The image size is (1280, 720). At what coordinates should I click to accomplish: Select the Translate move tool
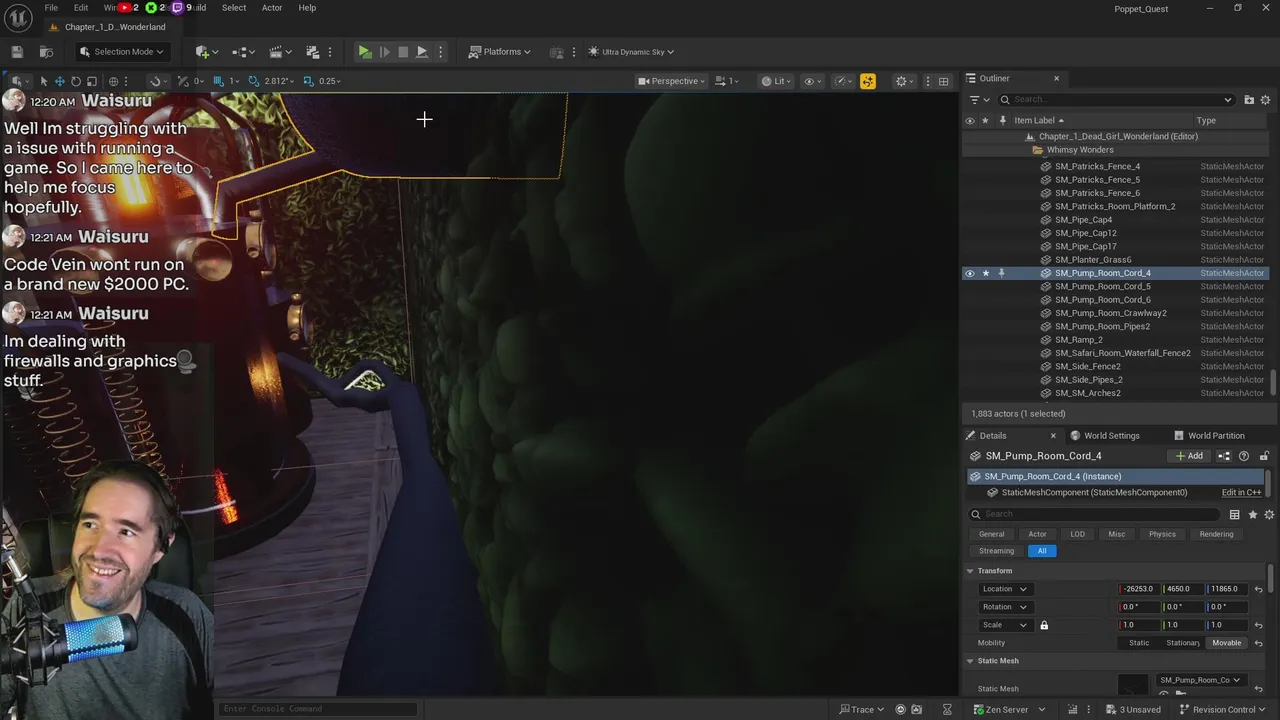click(x=59, y=81)
